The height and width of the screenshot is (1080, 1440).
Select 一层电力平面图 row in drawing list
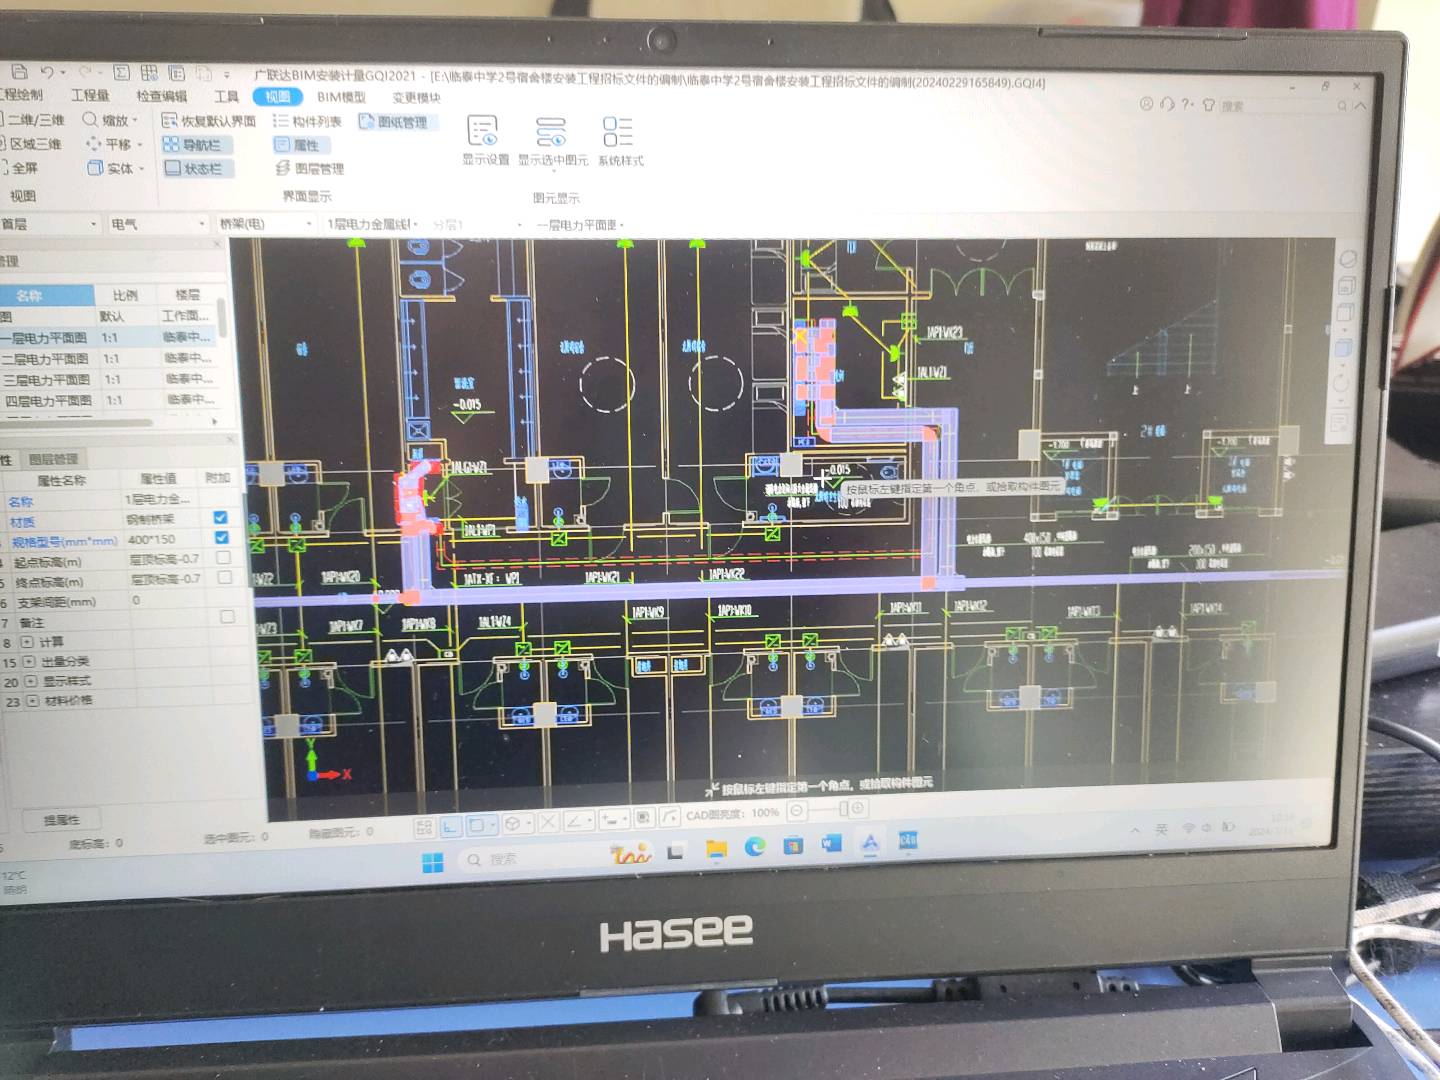[108, 338]
